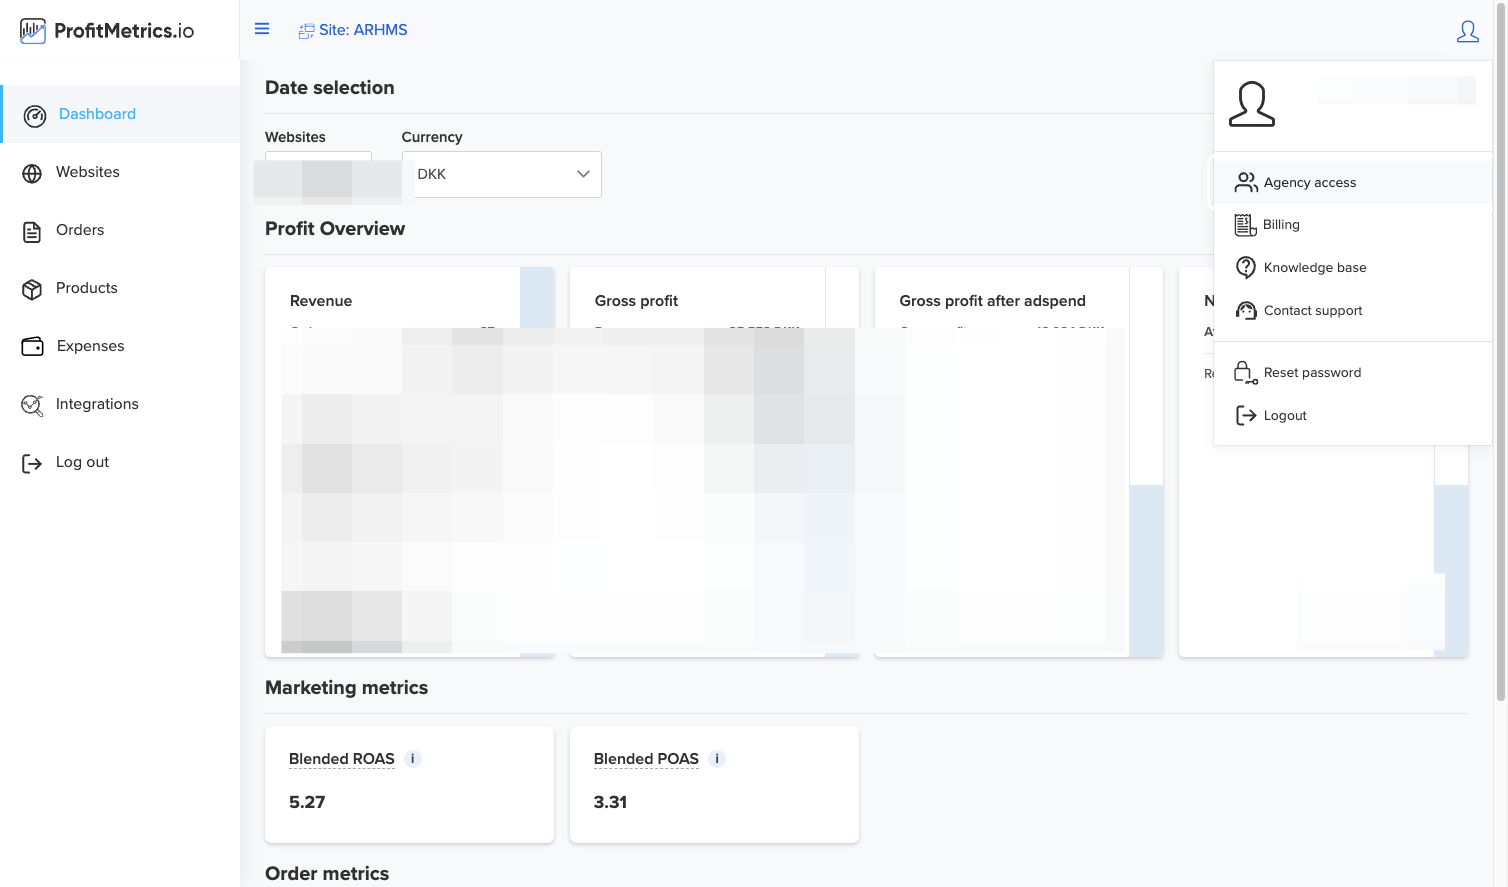Open the user profile icon at top right

coord(1467,32)
